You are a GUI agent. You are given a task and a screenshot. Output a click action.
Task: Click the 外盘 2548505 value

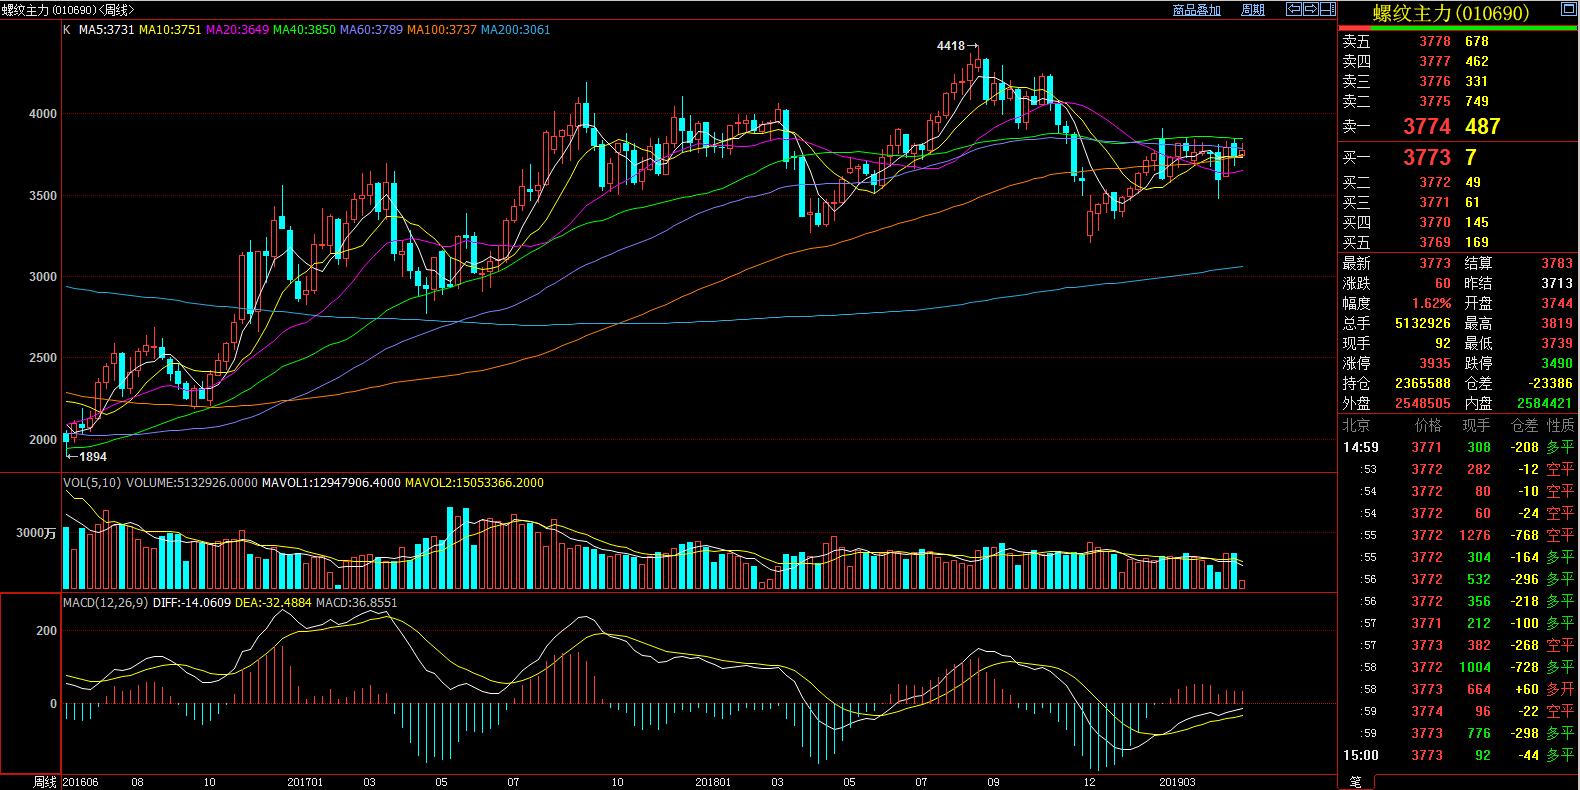[1423, 404]
